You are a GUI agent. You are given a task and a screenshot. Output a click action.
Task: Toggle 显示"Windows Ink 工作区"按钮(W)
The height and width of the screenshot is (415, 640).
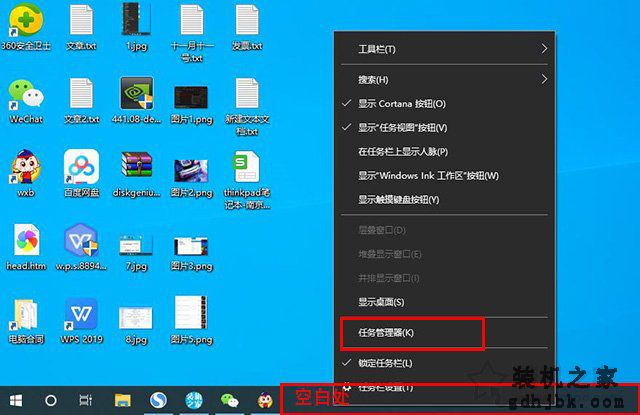[x=444, y=176]
